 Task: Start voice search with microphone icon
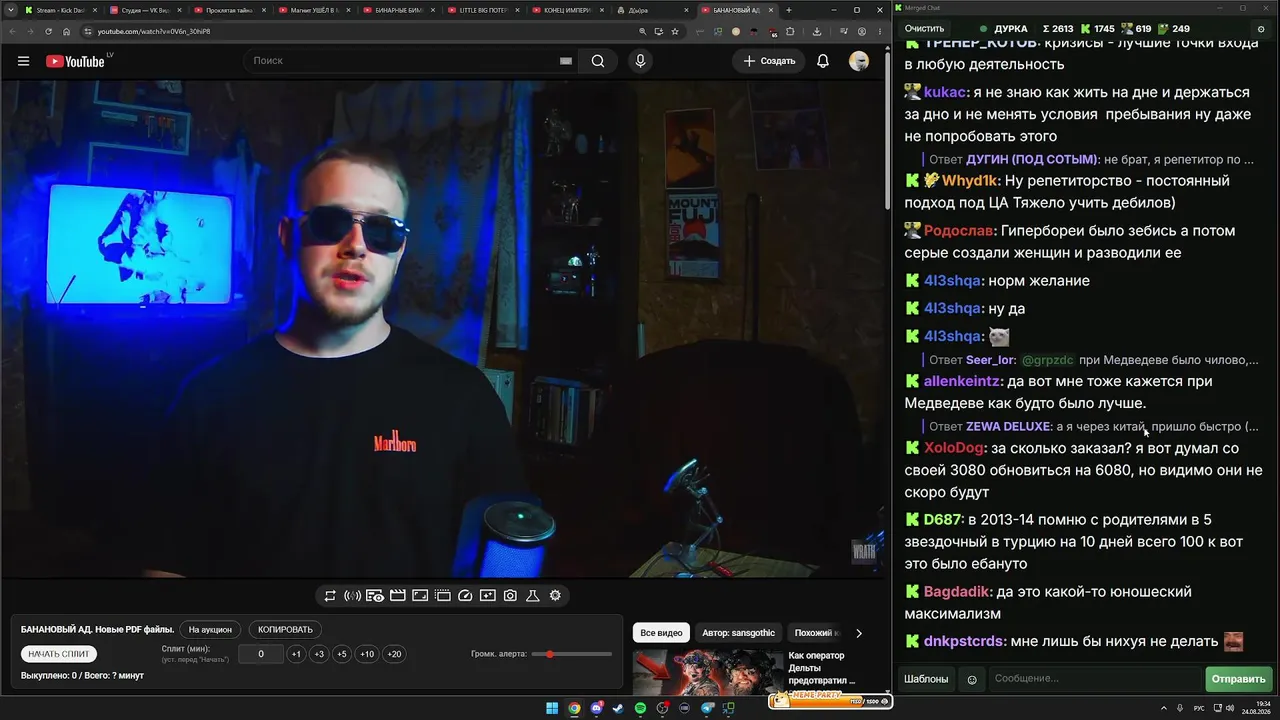pyautogui.click(x=641, y=61)
